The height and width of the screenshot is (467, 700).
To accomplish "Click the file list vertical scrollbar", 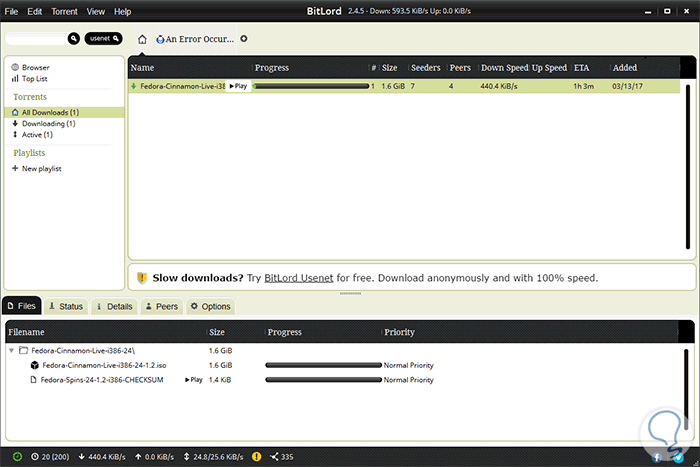I will click(686, 389).
